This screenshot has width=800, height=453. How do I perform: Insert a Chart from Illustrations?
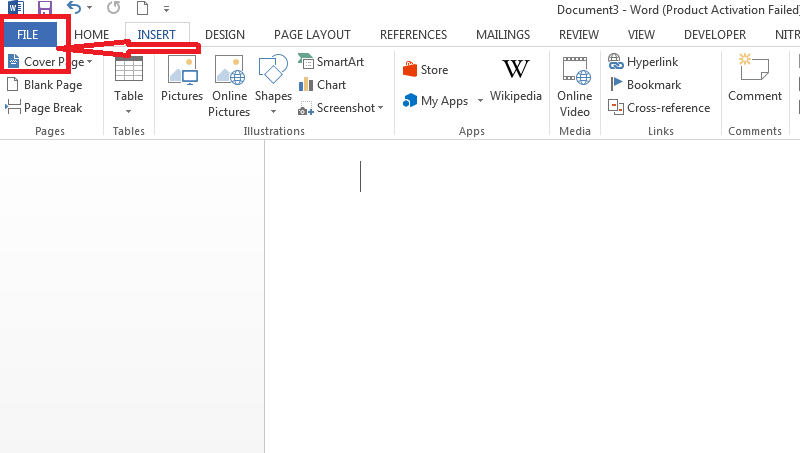[322, 85]
